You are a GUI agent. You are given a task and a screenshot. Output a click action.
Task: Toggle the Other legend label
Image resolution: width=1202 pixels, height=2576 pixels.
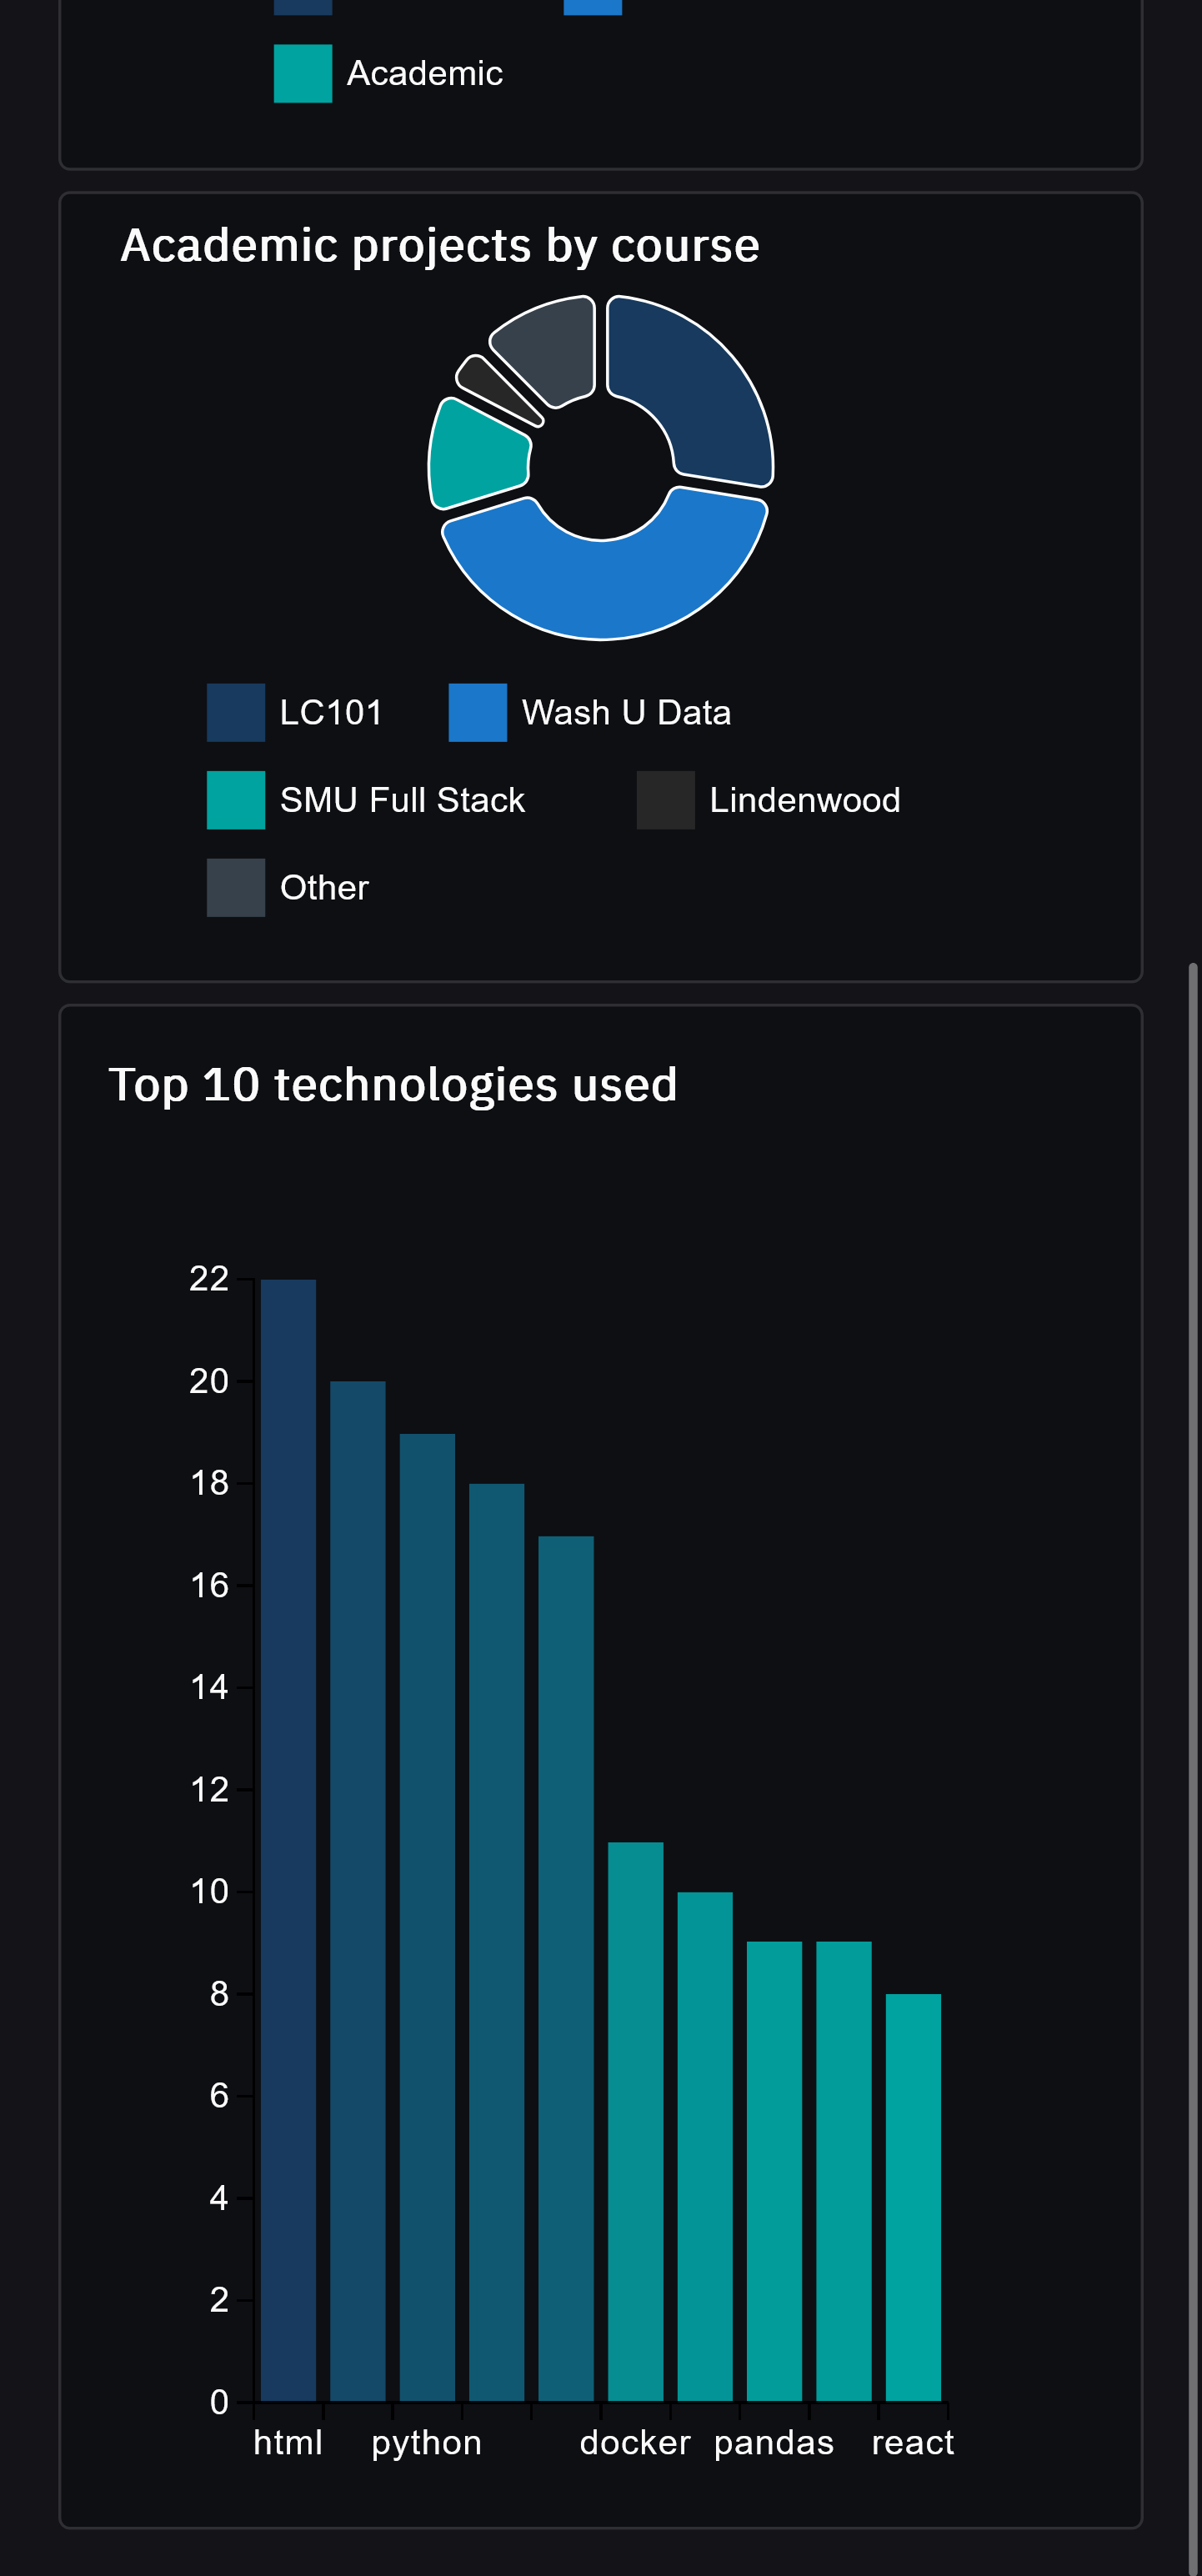coord(324,888)
